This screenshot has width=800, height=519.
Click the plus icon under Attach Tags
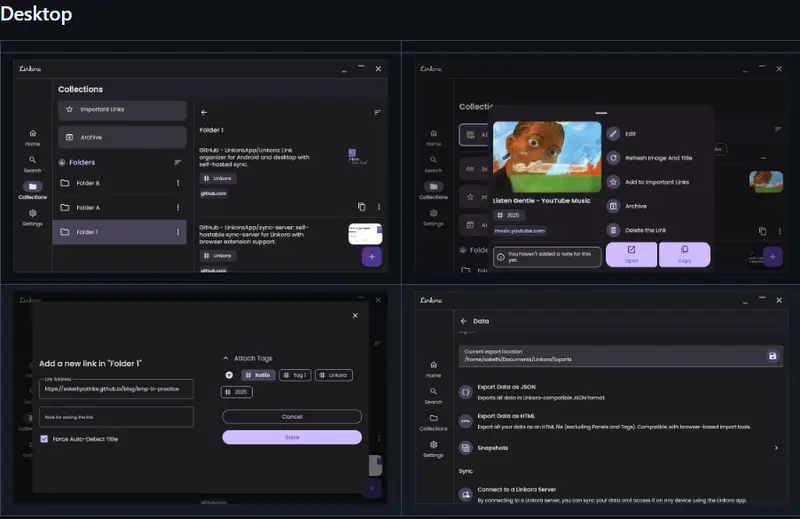click(229, 375)
